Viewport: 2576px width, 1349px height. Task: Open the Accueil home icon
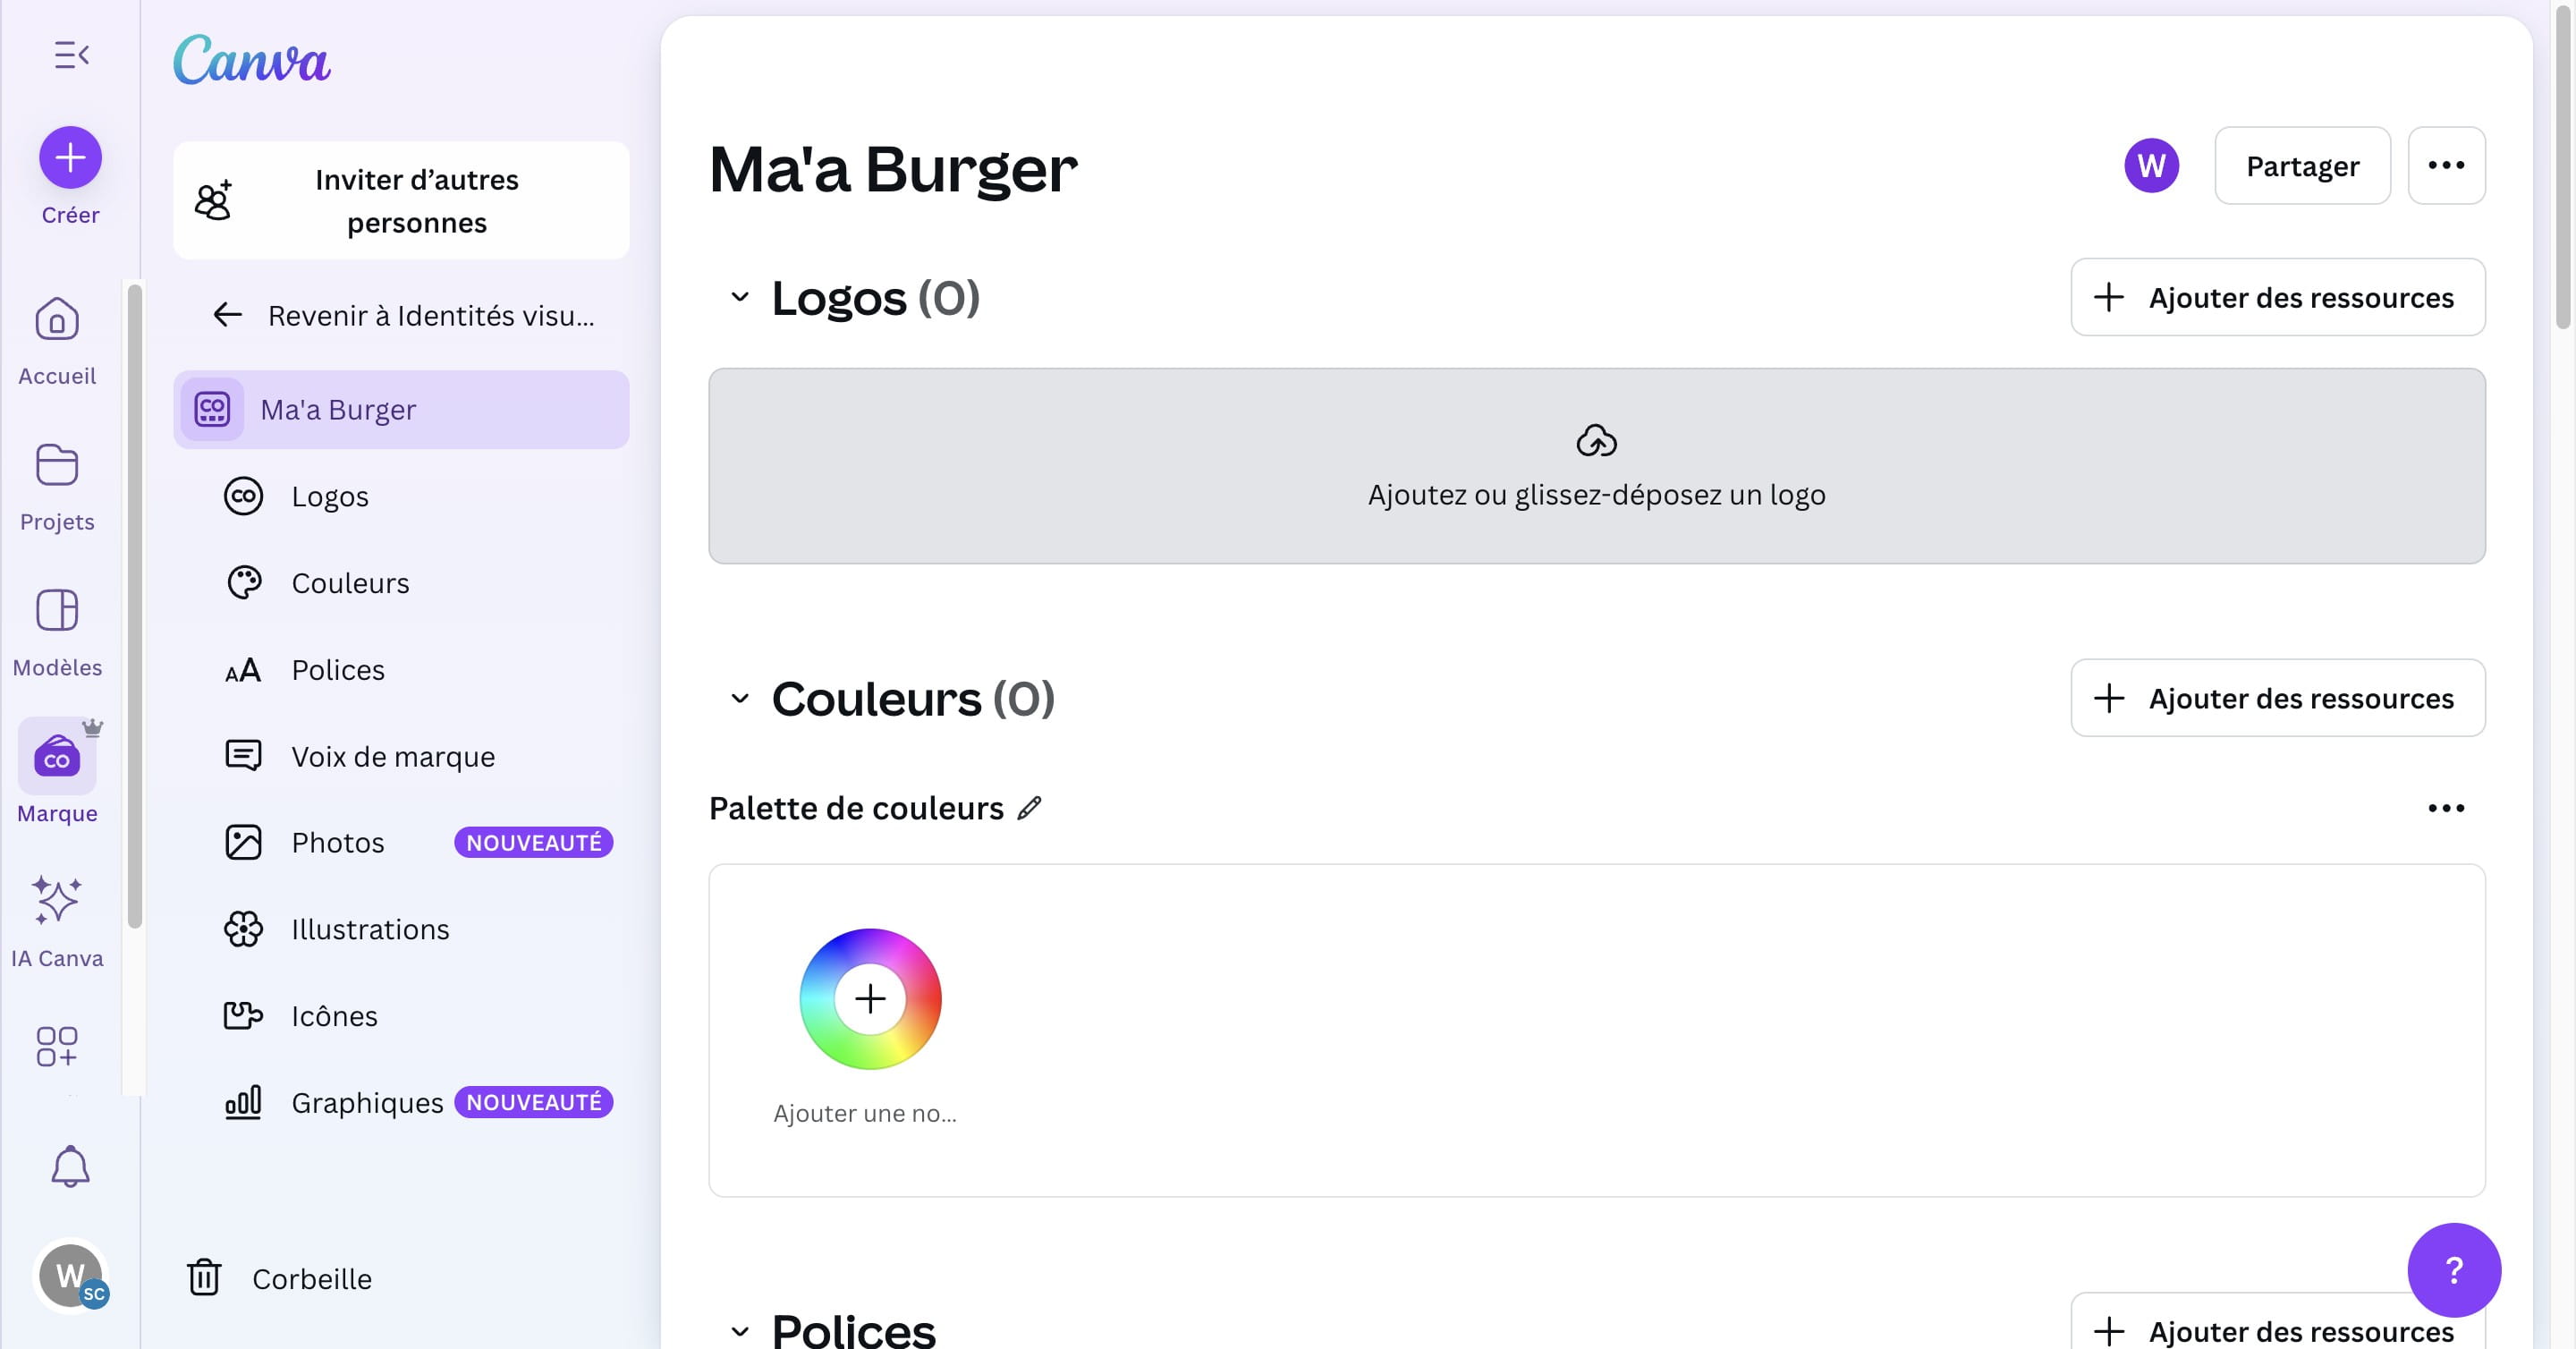point(57,320)
